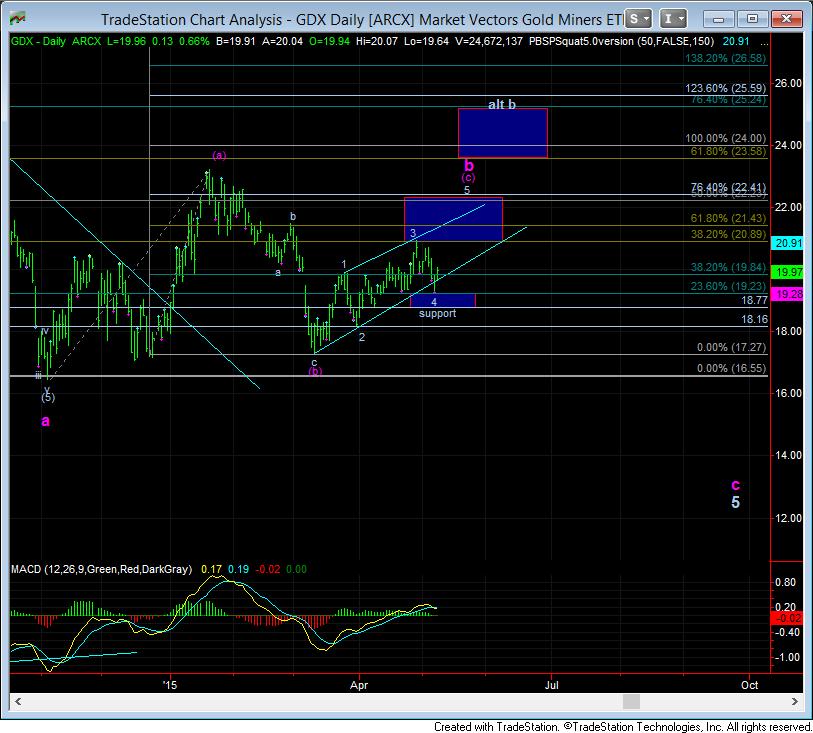Click the 'Jul' date axis label
813x733 pixels.
[552, 685]
